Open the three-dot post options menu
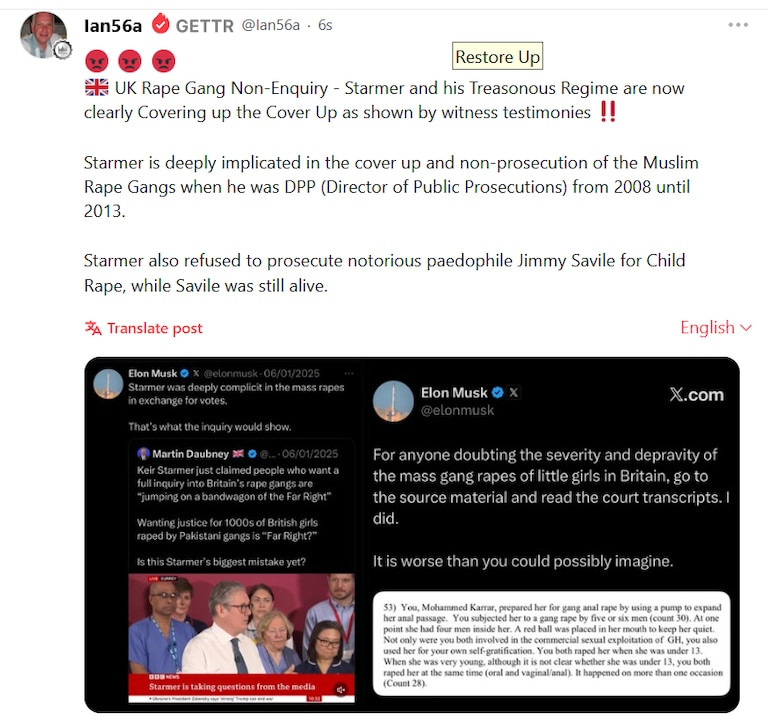This screenshot has height=722, width=768. (738, 25)
